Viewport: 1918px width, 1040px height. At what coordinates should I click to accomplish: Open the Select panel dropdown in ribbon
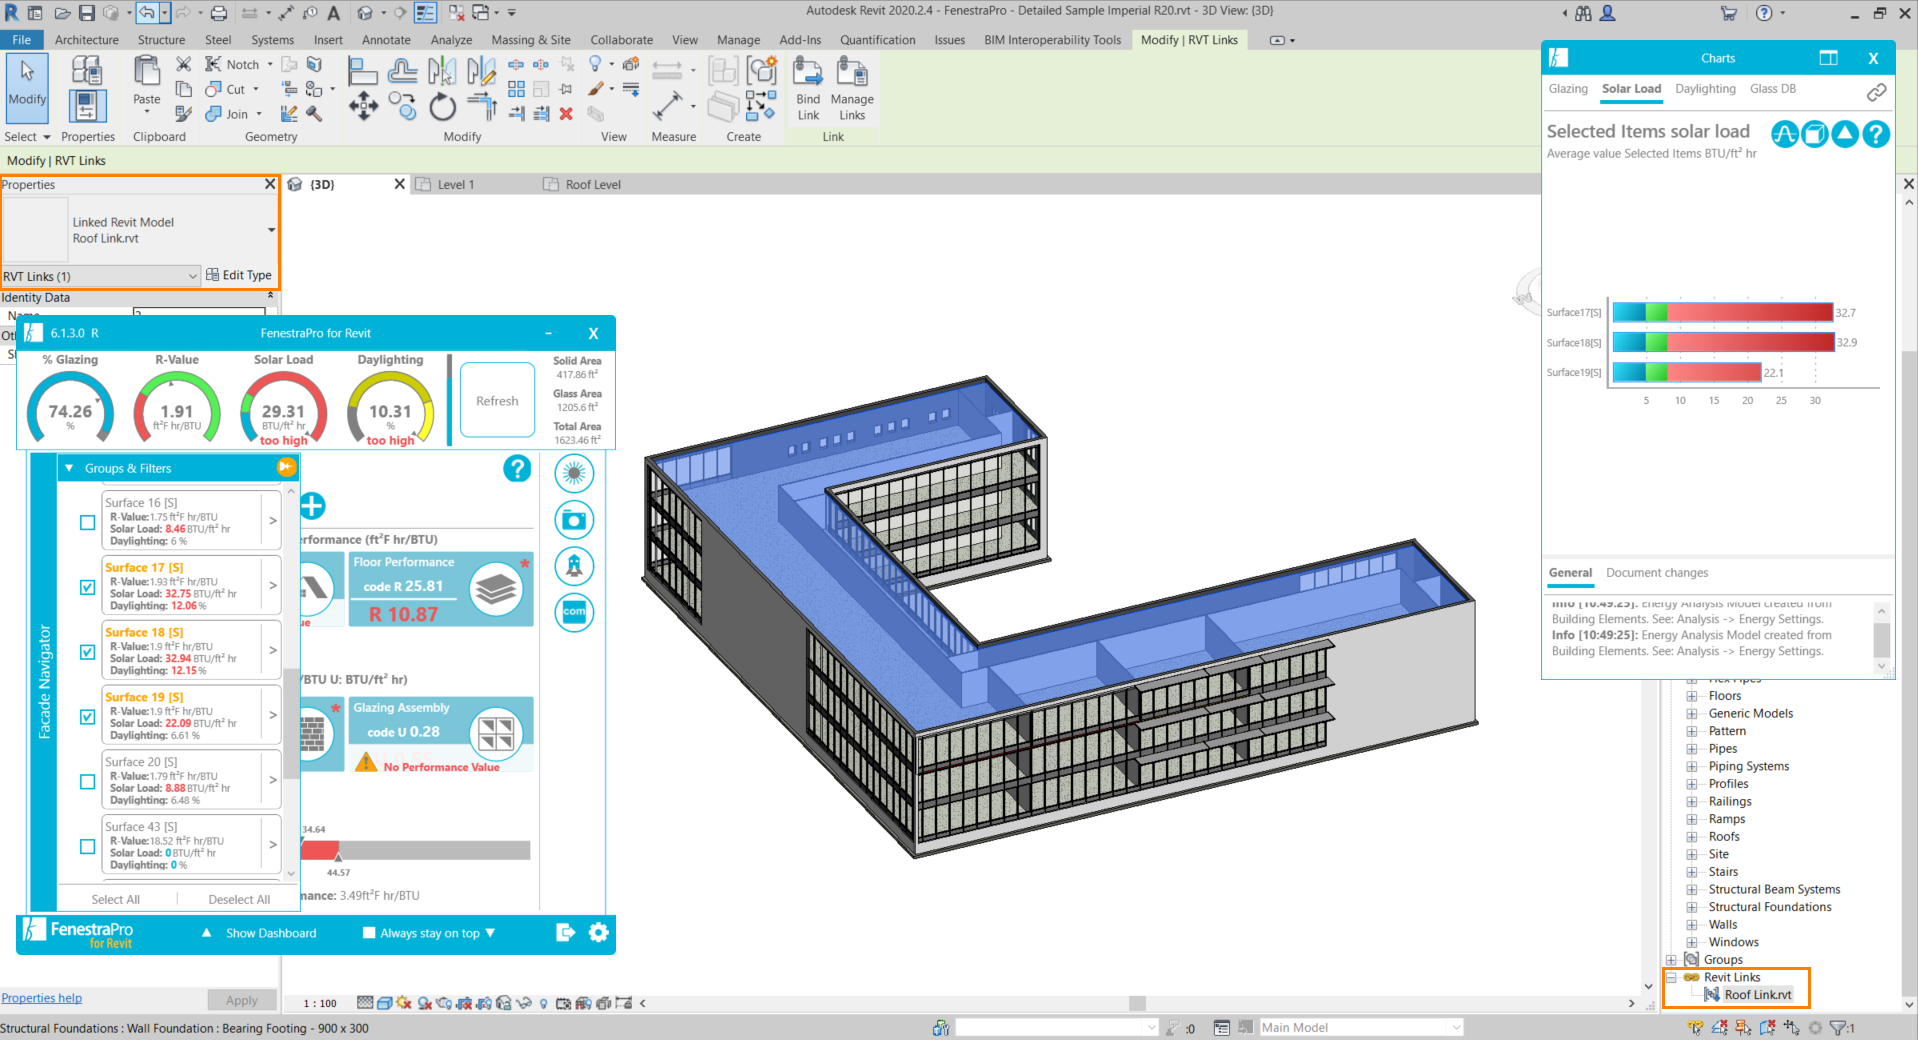click(28, 137)
